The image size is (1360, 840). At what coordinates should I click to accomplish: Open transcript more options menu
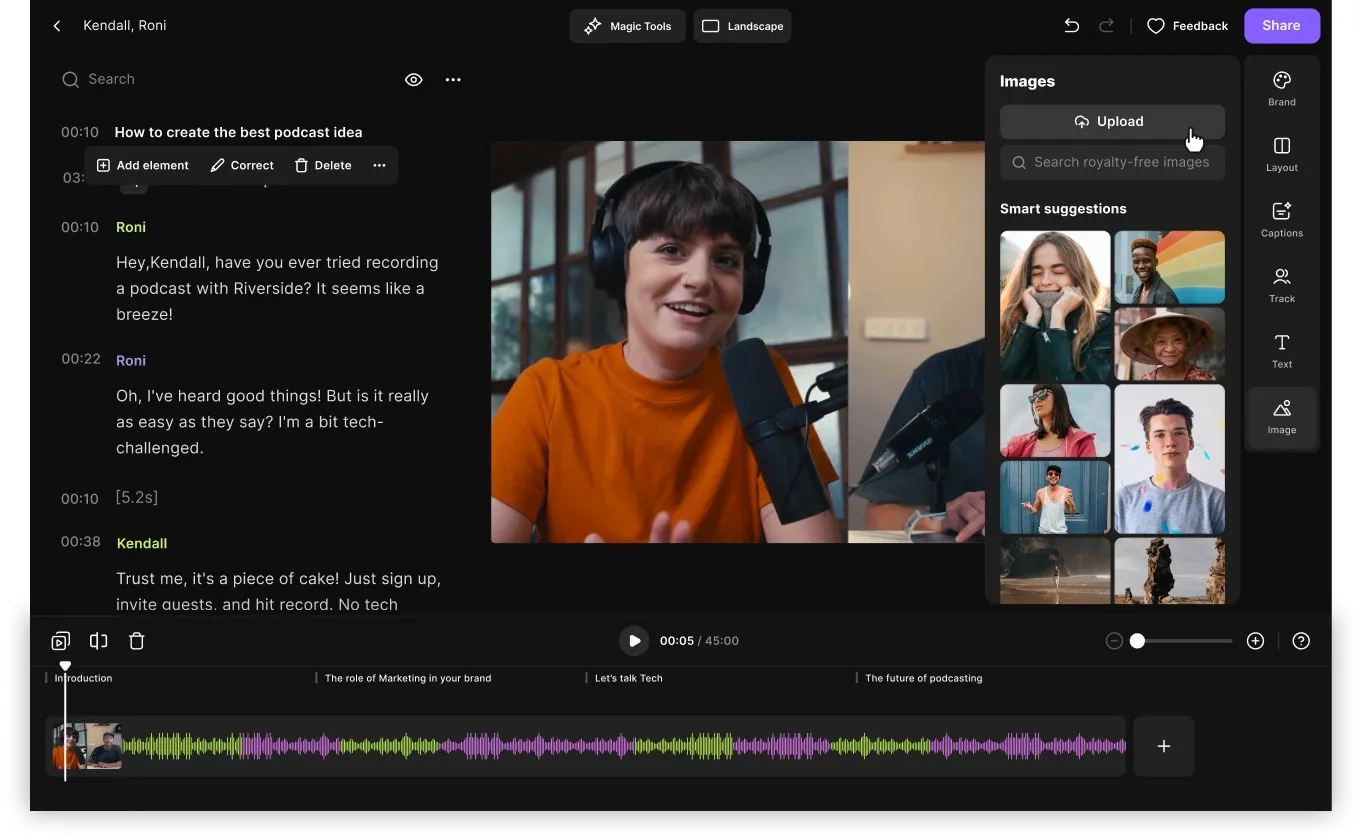click(453, 80)
